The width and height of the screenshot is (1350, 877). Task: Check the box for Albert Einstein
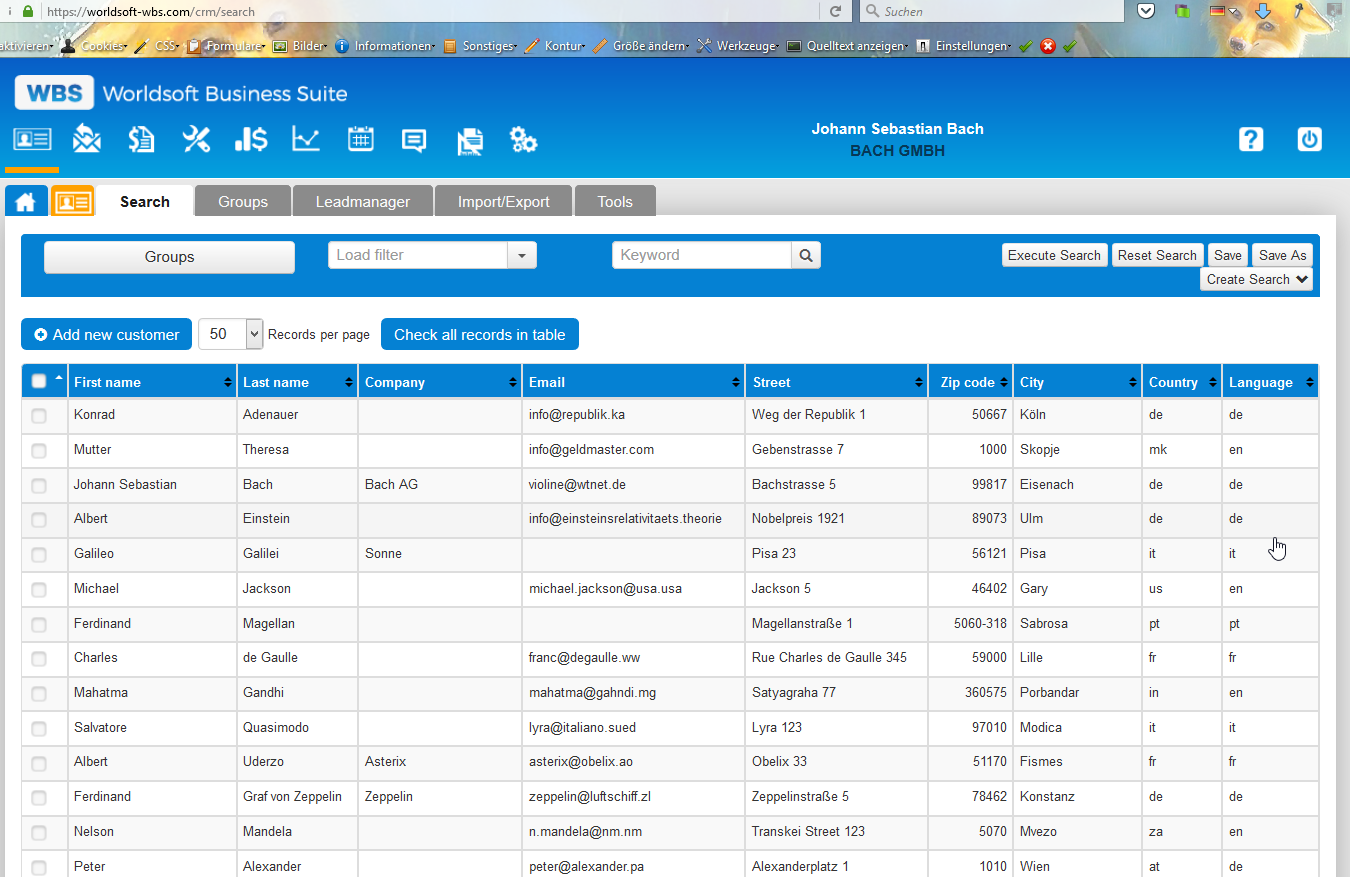tap(39, 520)
